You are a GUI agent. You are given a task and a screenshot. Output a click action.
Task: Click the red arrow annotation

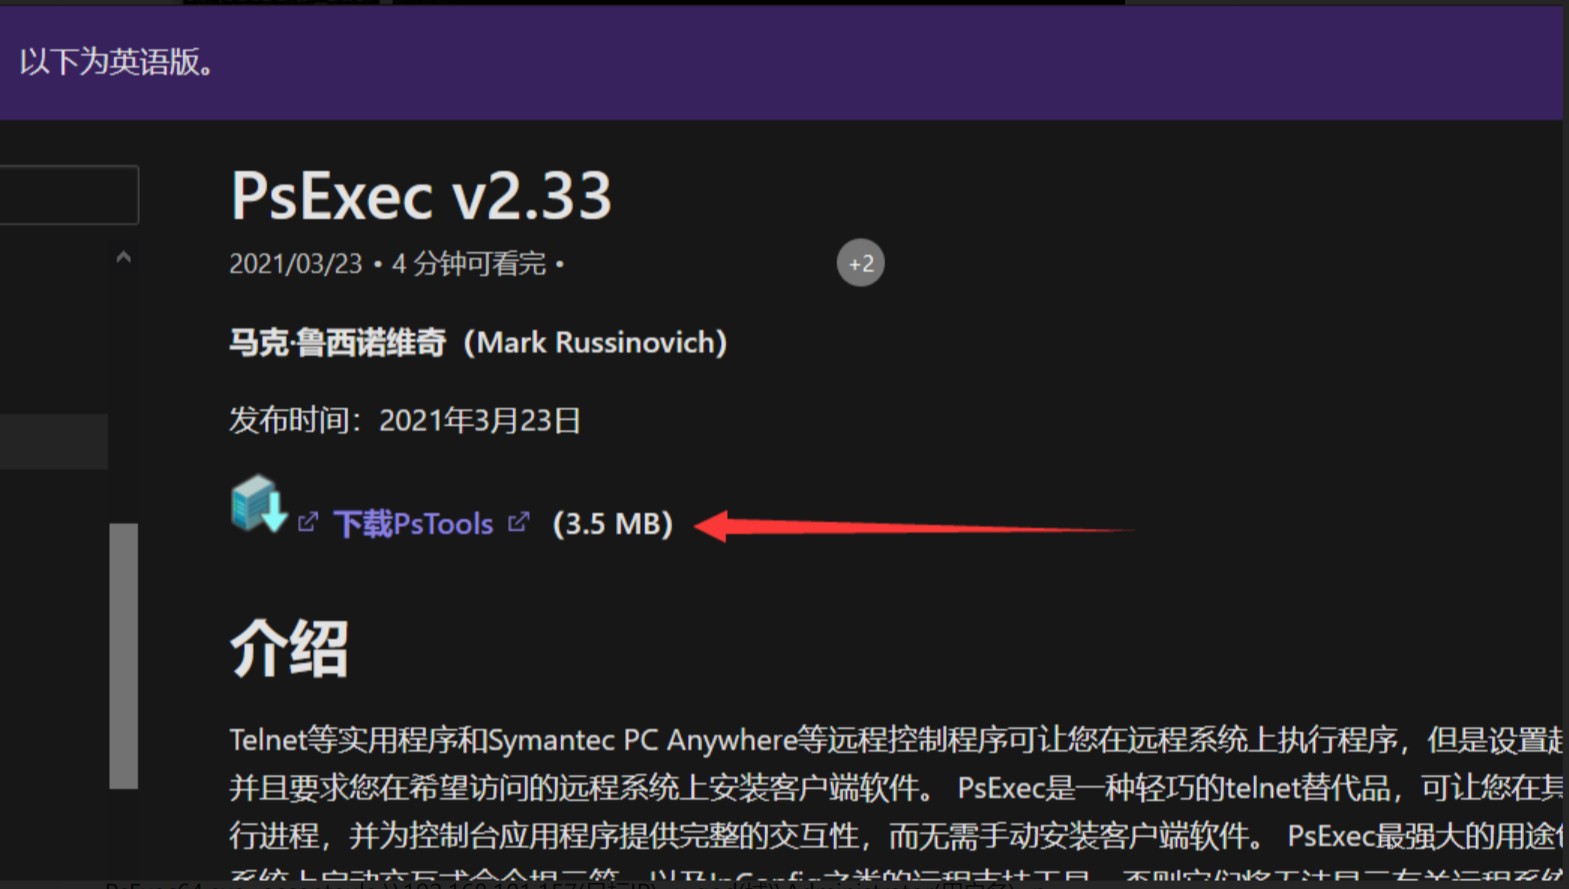[x=913, y=526]
